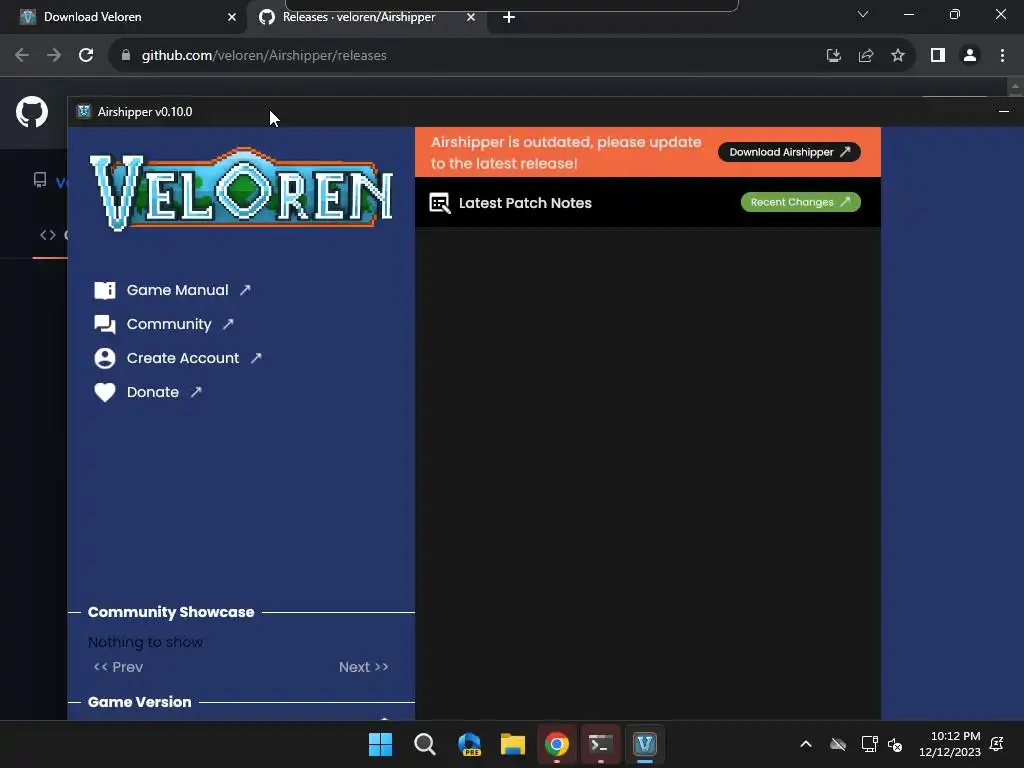Open the Windows Start menu
Viewport: 1024px width, 768px height.
381,744
